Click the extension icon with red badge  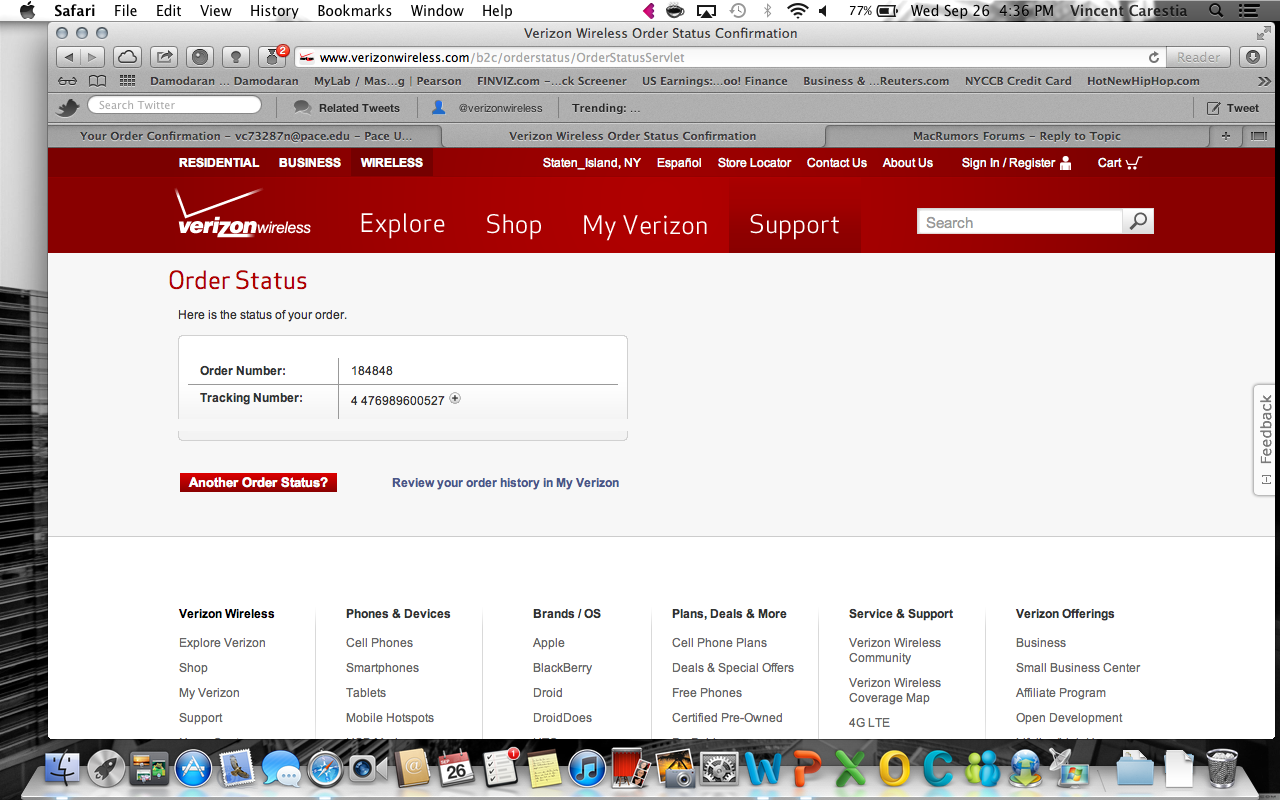coord(273,56)
